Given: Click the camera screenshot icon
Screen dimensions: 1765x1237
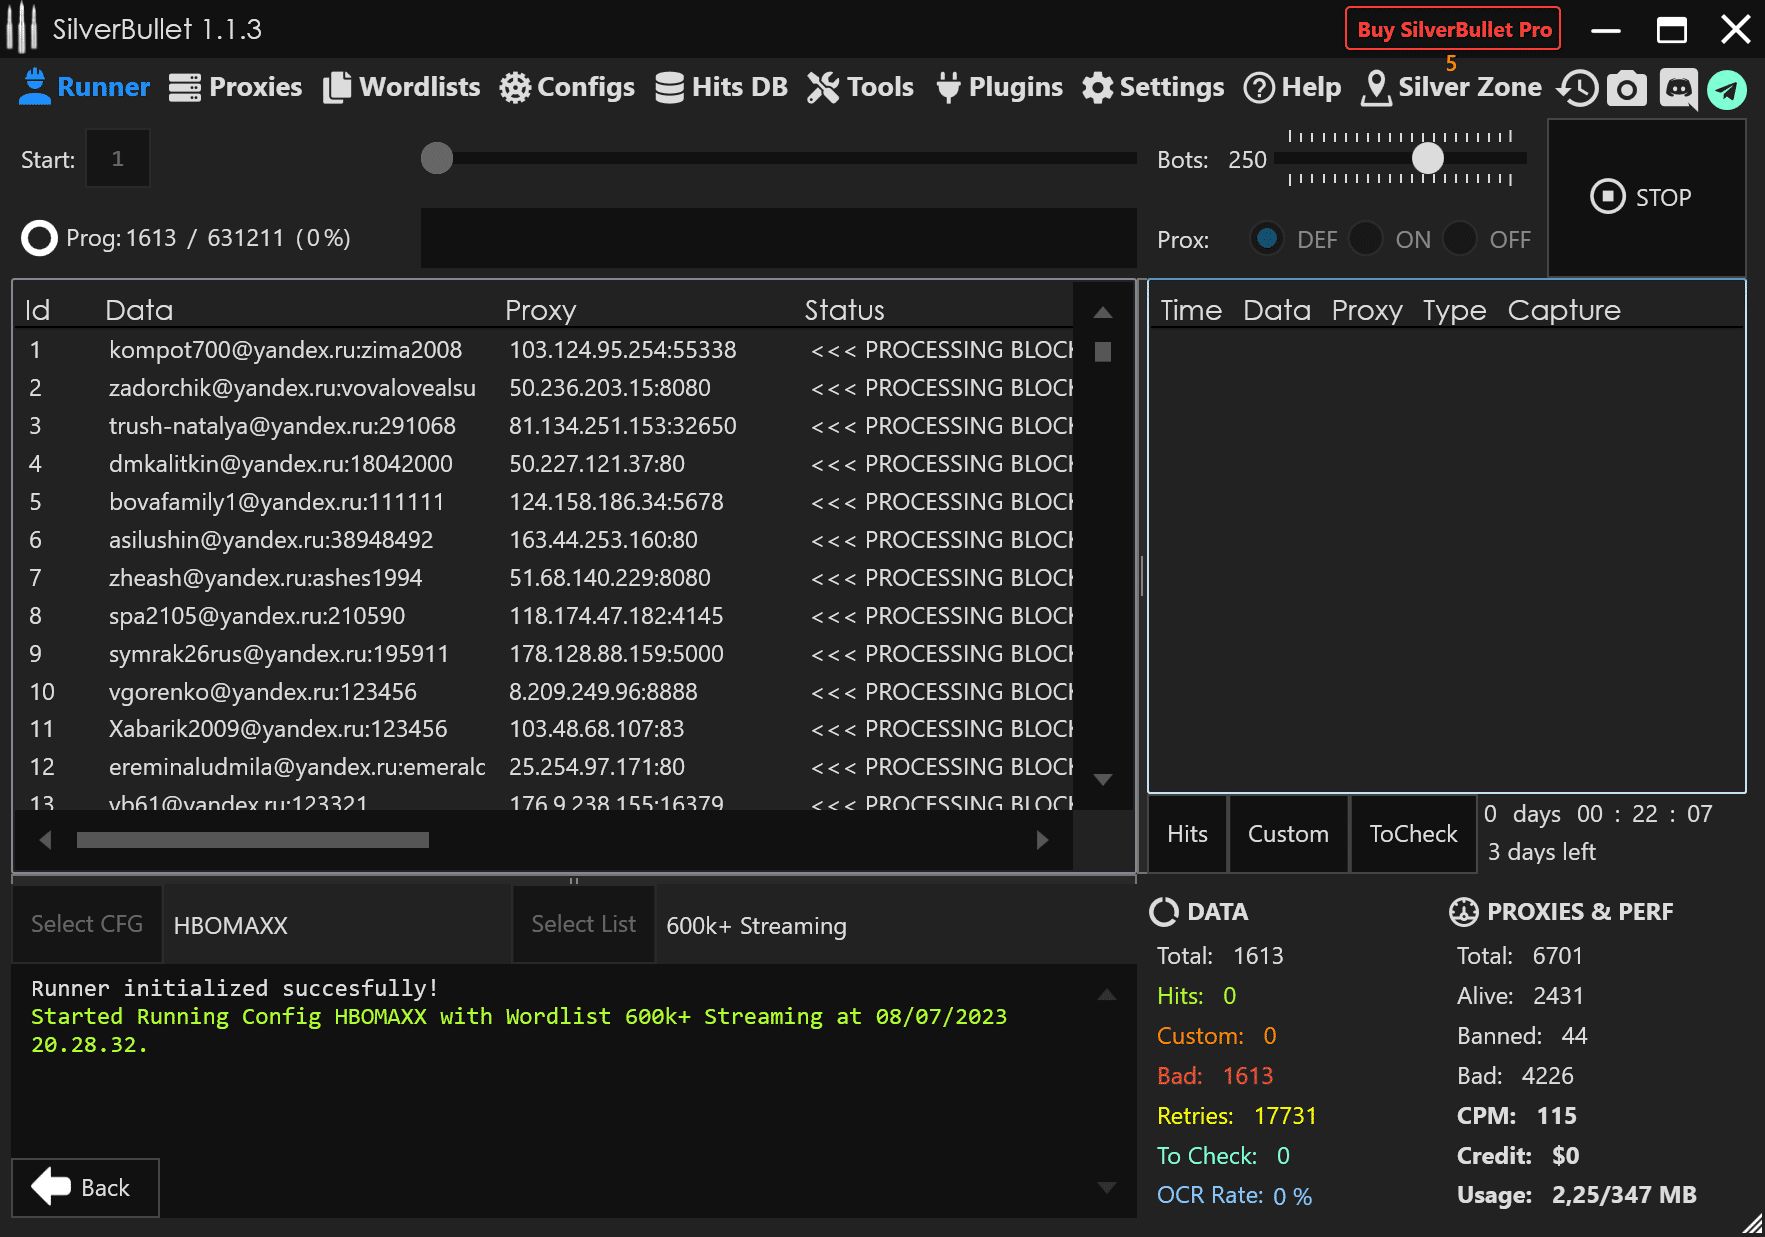Looking at the screenshot, I should (x=1627, y=88).
